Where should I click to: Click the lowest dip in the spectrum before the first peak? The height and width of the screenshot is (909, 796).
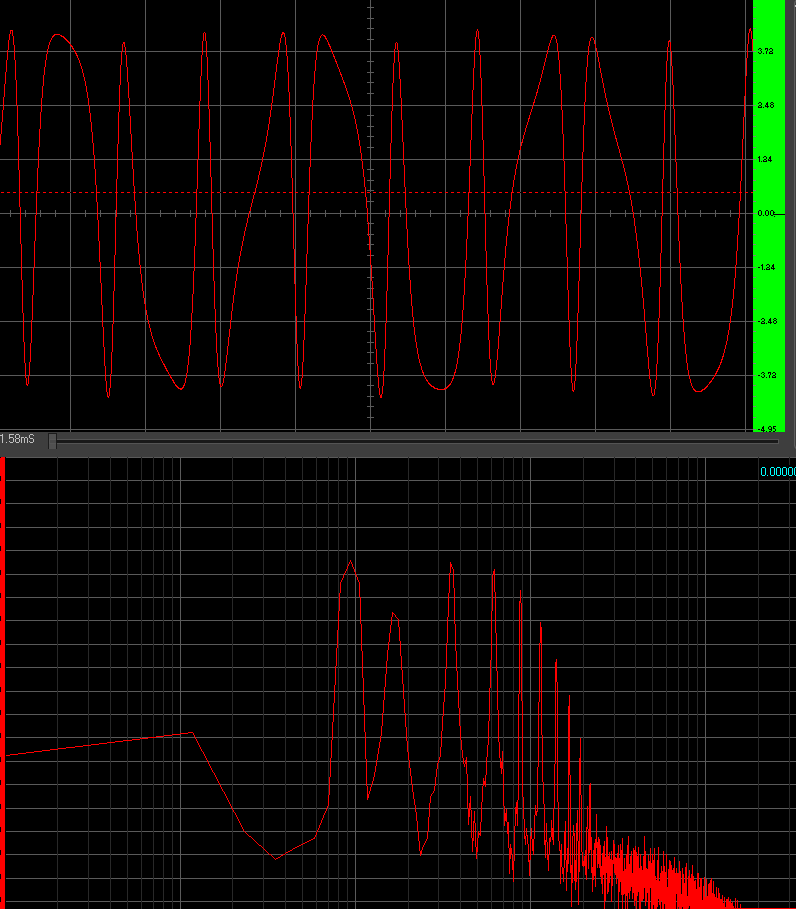coord(276,858)
